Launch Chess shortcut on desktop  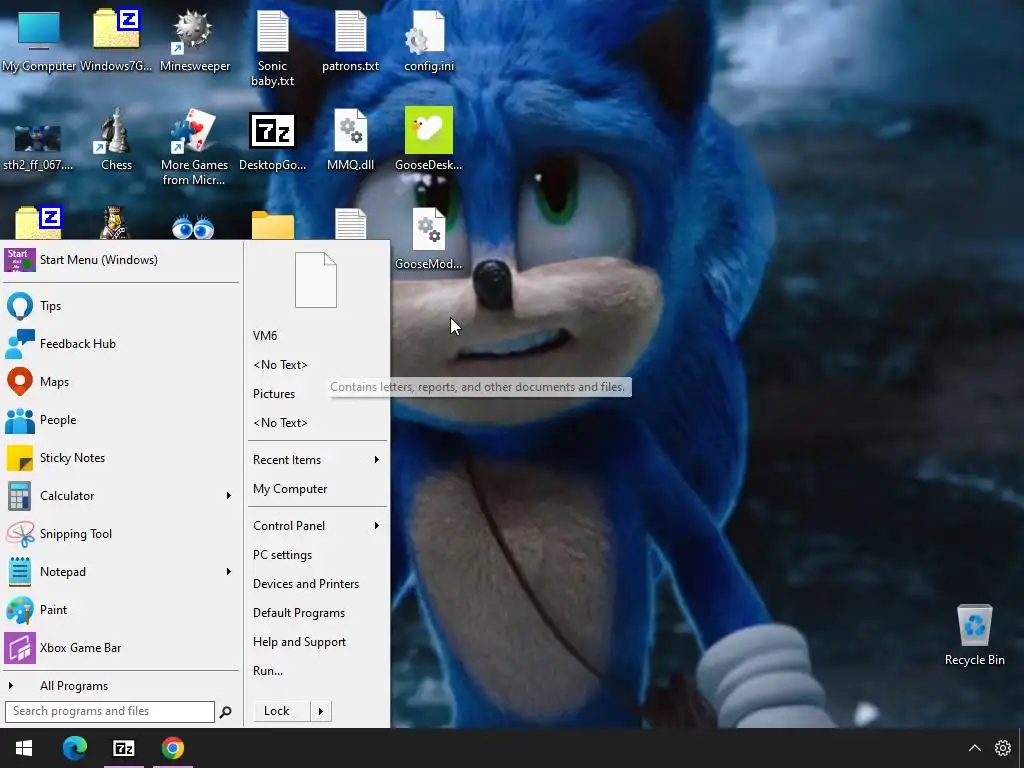coord(116,140)
